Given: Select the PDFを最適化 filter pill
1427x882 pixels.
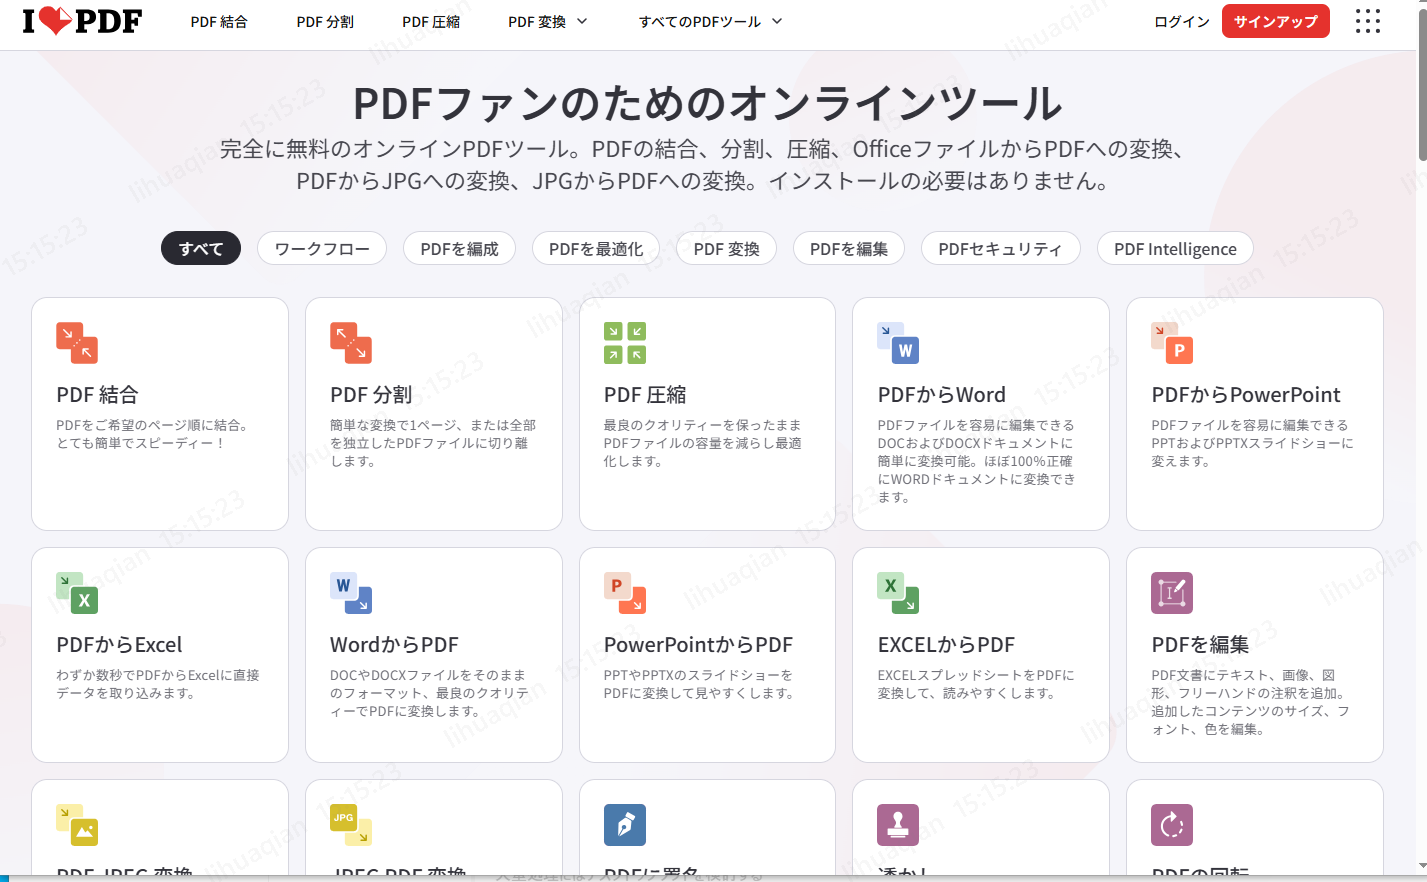Looking at the screenshot, I should click(596, 249).
